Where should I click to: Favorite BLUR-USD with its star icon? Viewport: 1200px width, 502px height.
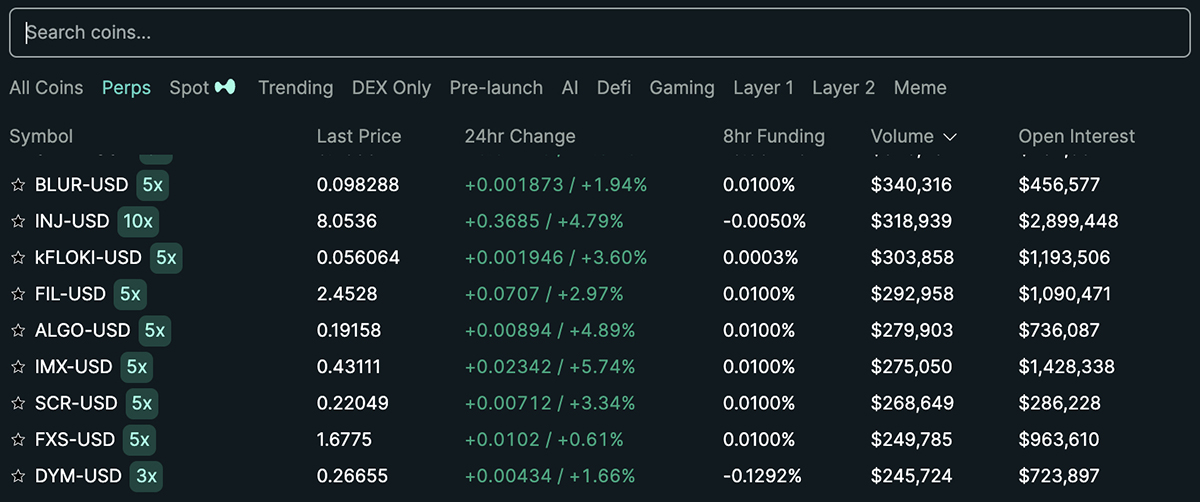(17, 185)
